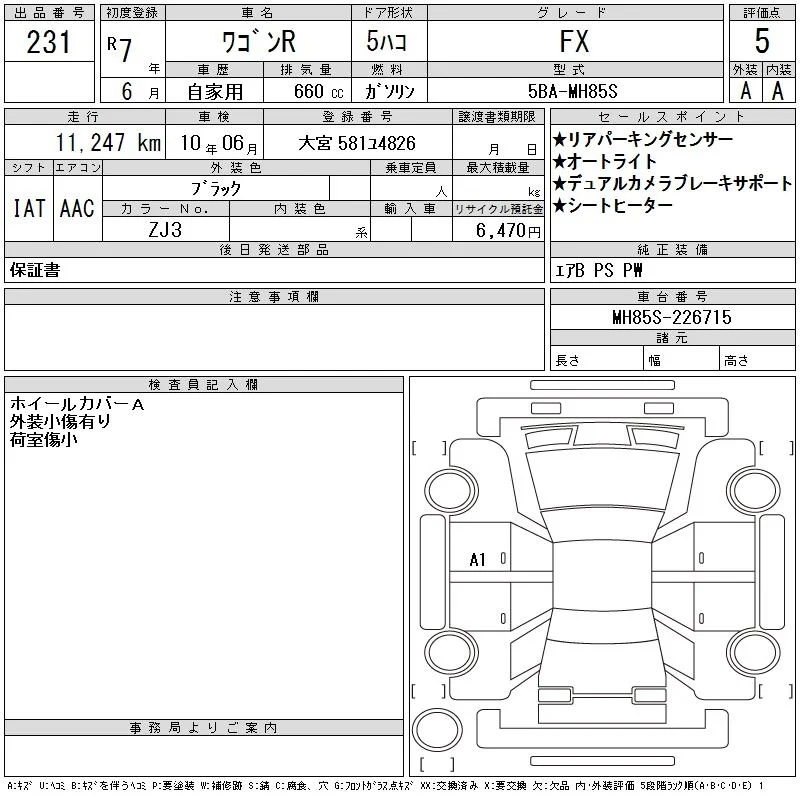
Task: Click the 事務局よりご案内 header
Action: coord(203,728)
